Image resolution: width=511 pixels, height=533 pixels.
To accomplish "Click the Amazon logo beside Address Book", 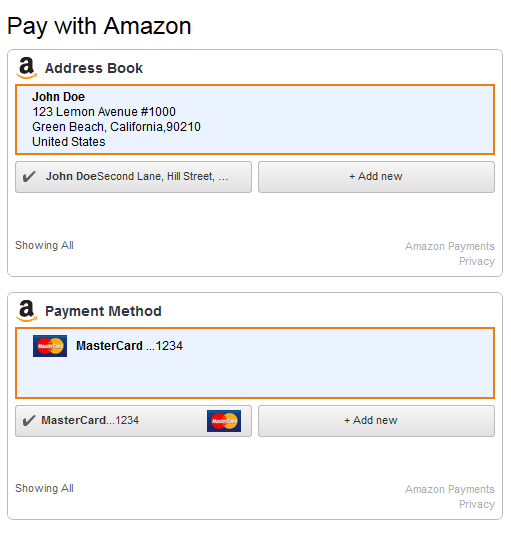I will tap(27, 68).
